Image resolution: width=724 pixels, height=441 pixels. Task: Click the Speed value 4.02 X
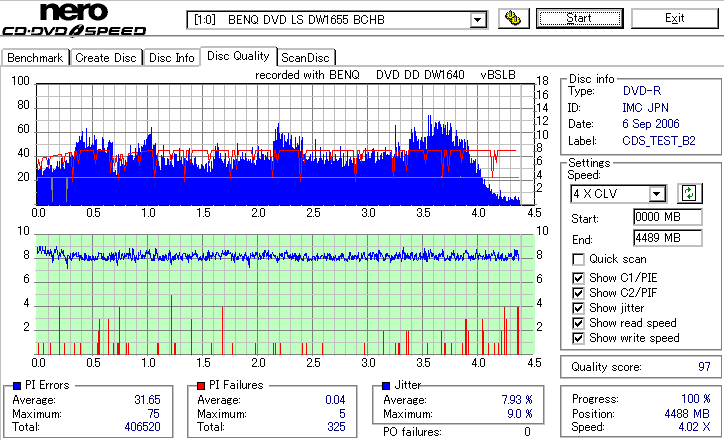click(x=694, y=427)
